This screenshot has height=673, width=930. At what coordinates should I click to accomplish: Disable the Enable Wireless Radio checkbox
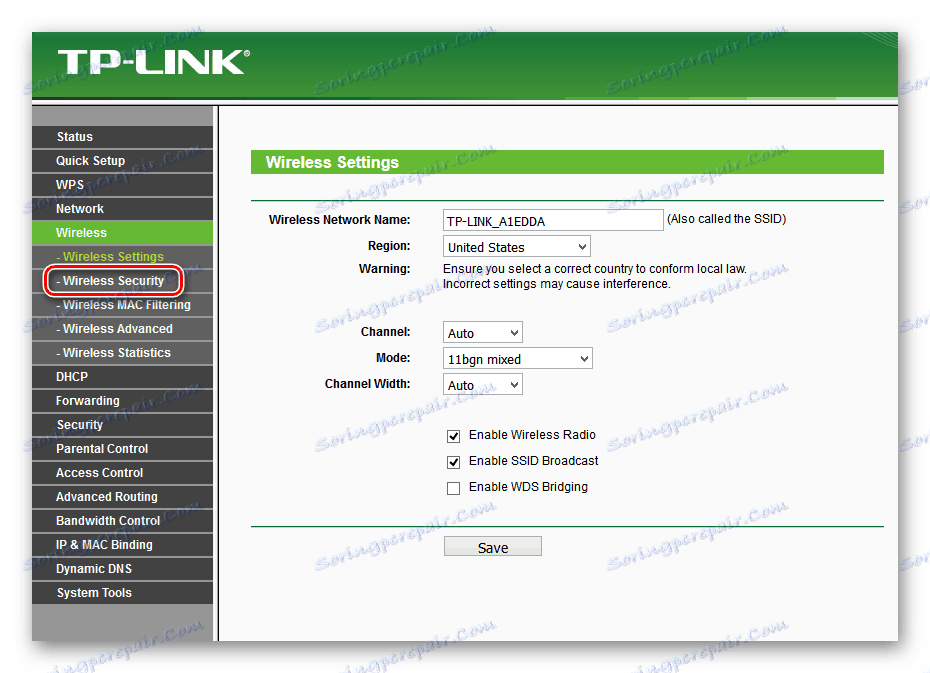coord(453,436)
